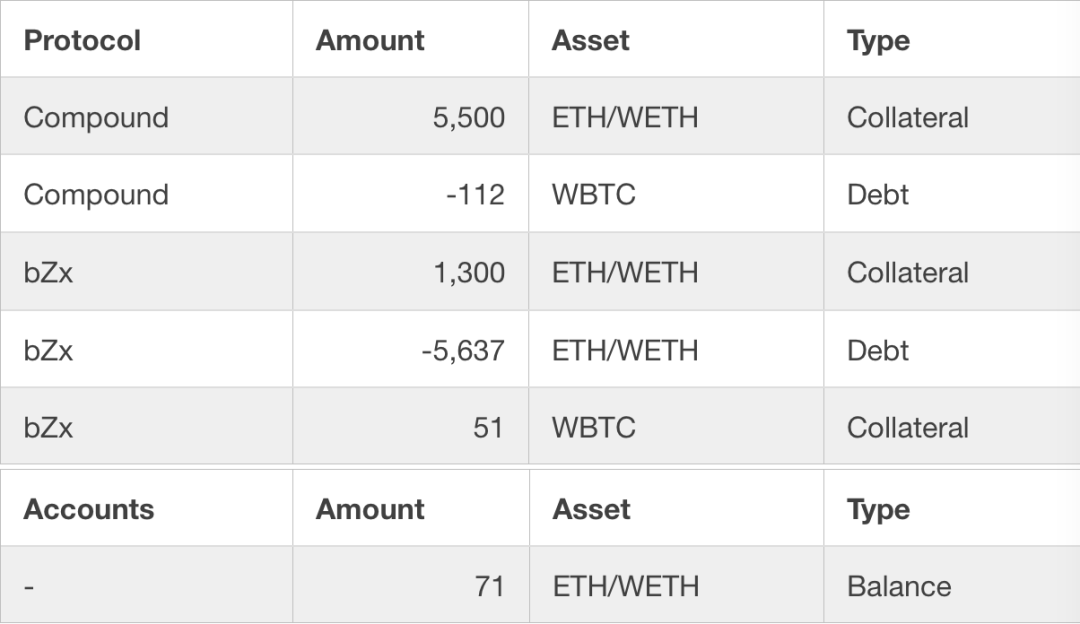Click Collateral in the Compound 5,500 row
The height and width of the screenshot is (624, 1080).
coord(908,117)
